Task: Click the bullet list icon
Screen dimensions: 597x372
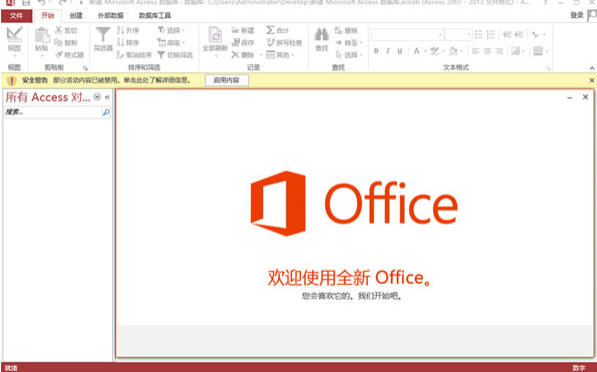Action: [479, 35]
